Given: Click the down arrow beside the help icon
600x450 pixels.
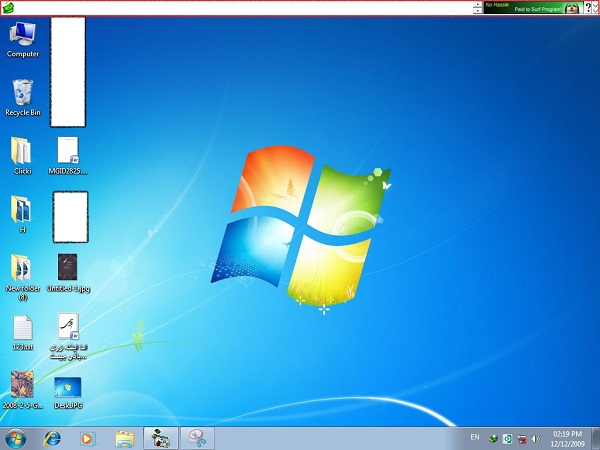Looking at the screenshot, I should click(595, 8).
